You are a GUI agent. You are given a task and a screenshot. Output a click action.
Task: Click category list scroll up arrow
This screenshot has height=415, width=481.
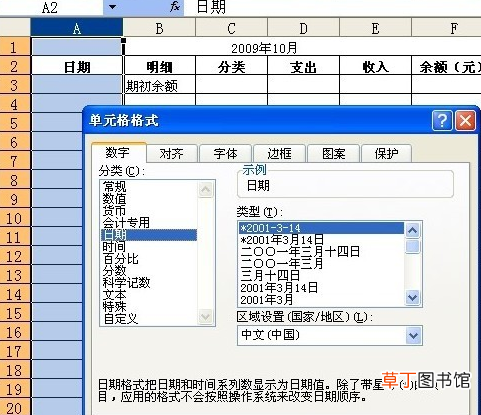click(205, 189)
